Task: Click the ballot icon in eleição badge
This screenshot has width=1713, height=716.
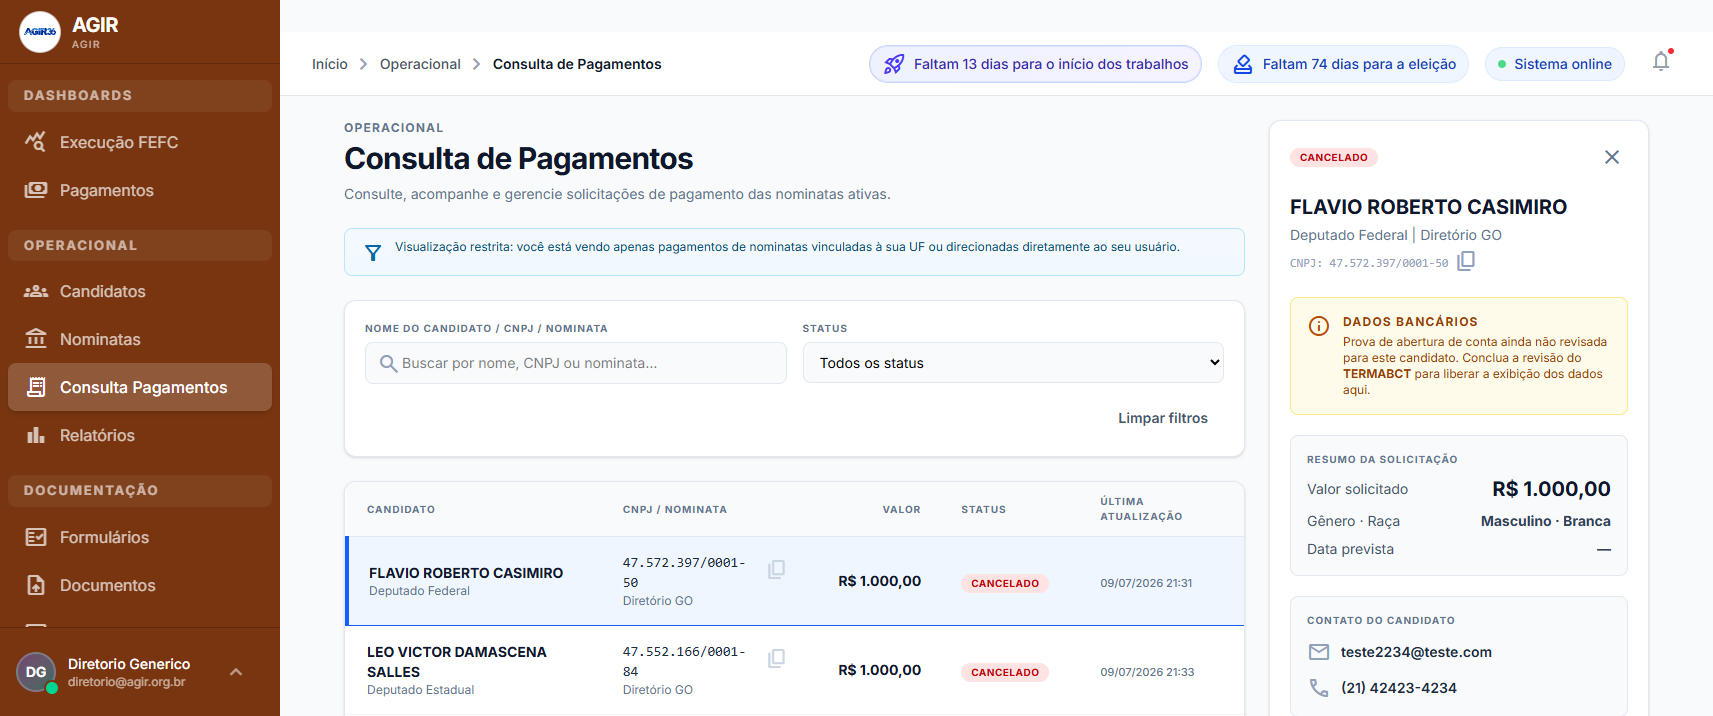Action: pyautogui.click(x=1242, y=64)
